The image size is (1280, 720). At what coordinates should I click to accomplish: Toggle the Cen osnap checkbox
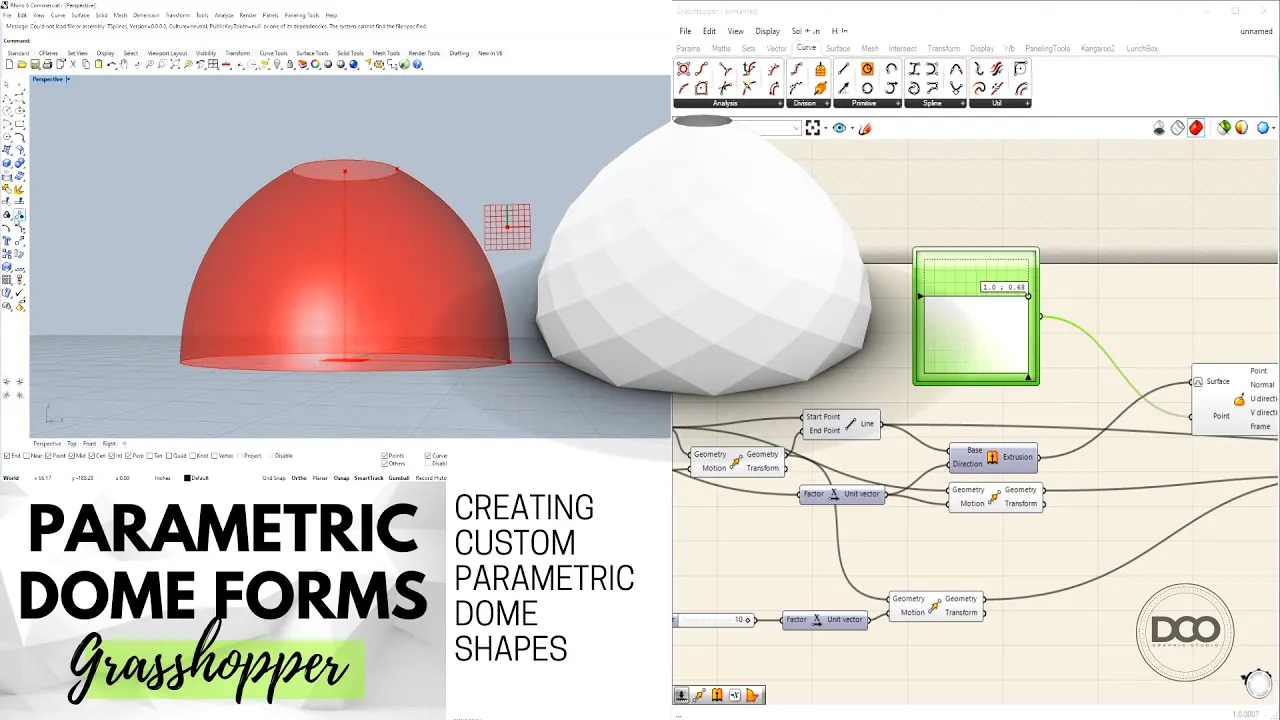point(92,456)
